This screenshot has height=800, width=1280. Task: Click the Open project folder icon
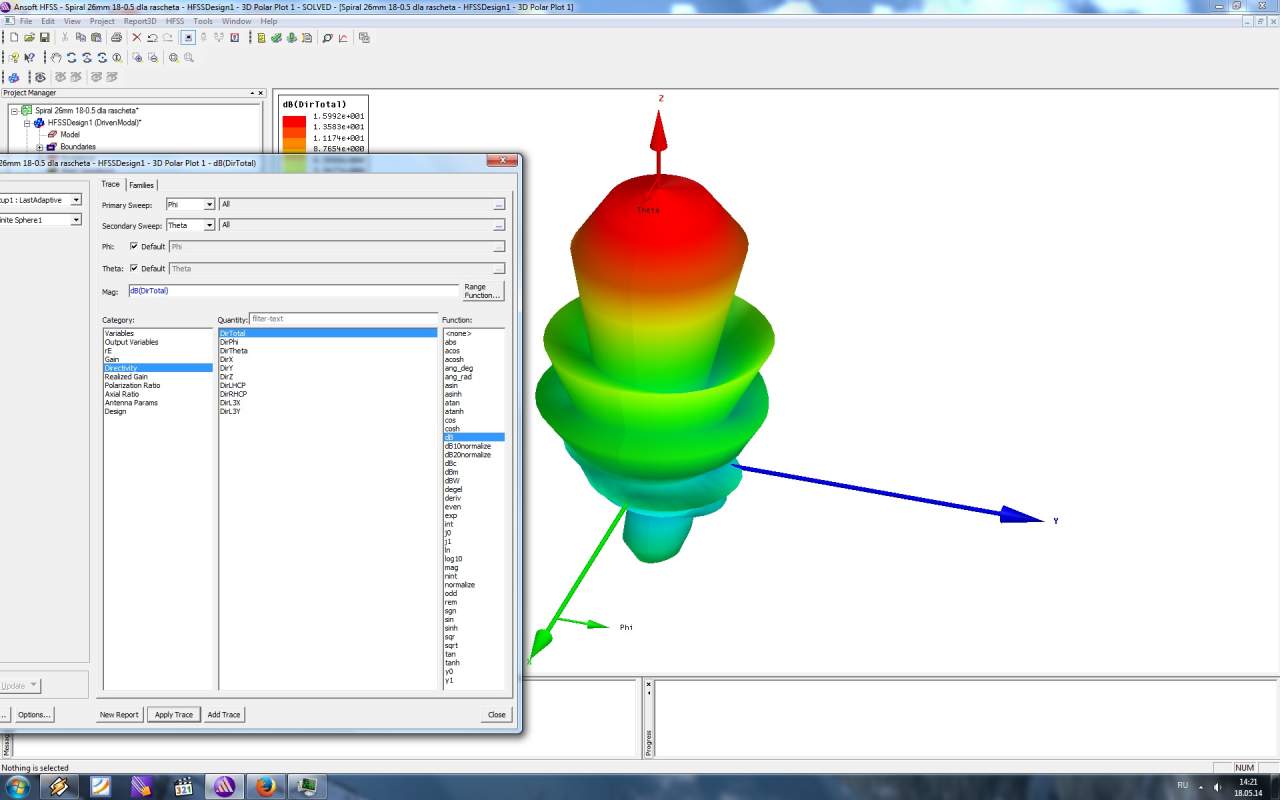pyautogui.click(x=30, y=38)
